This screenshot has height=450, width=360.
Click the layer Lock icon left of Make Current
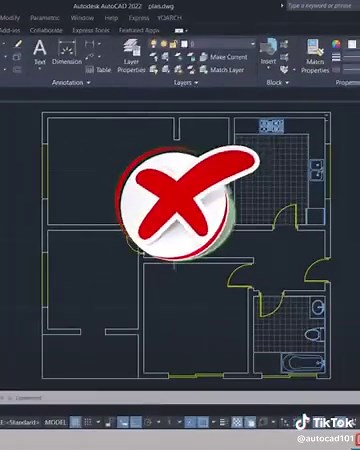pos(191,57)
